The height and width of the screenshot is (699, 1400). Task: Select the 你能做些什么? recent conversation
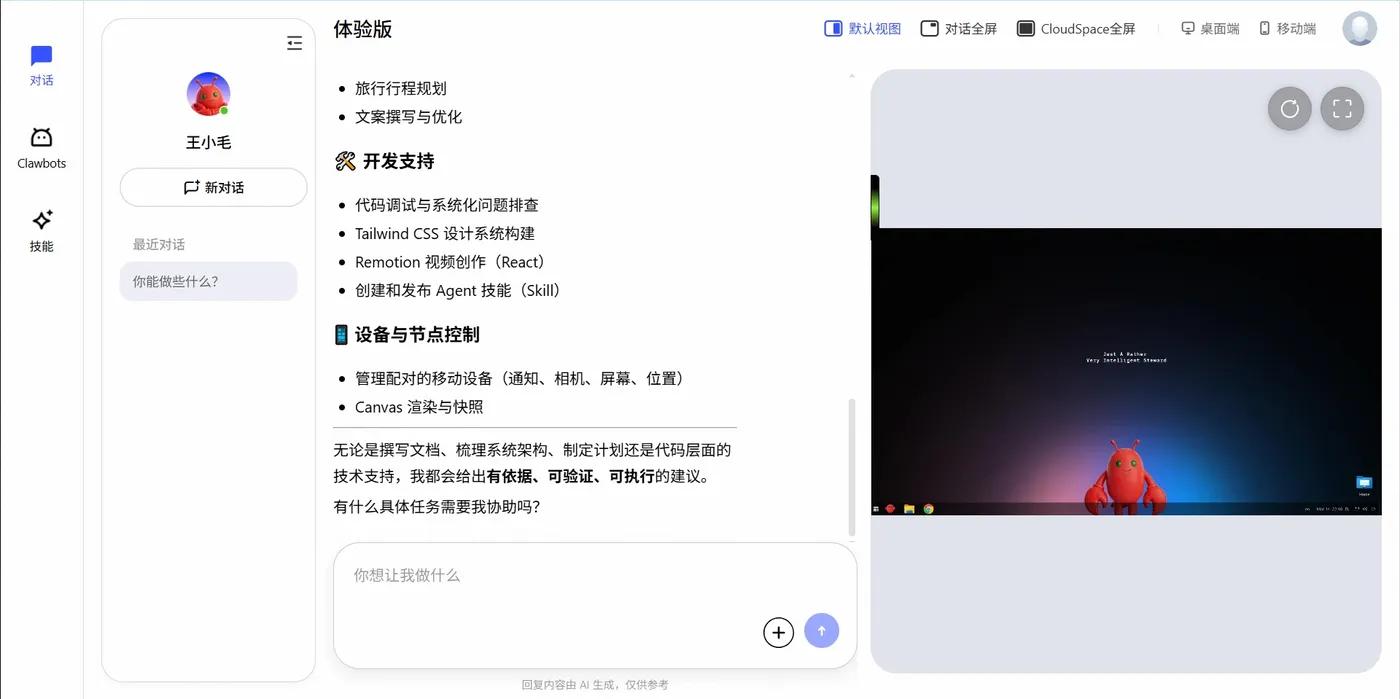pyautogui.click(x=208, y=281)
